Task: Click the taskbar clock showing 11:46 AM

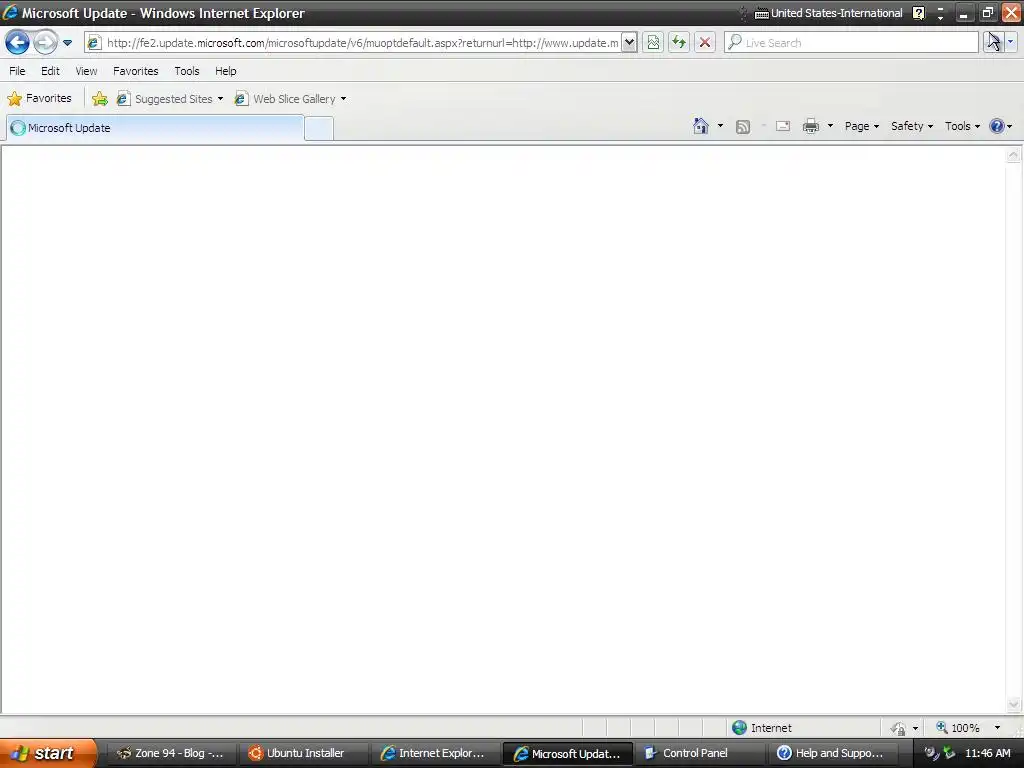Action: (987, 753)
